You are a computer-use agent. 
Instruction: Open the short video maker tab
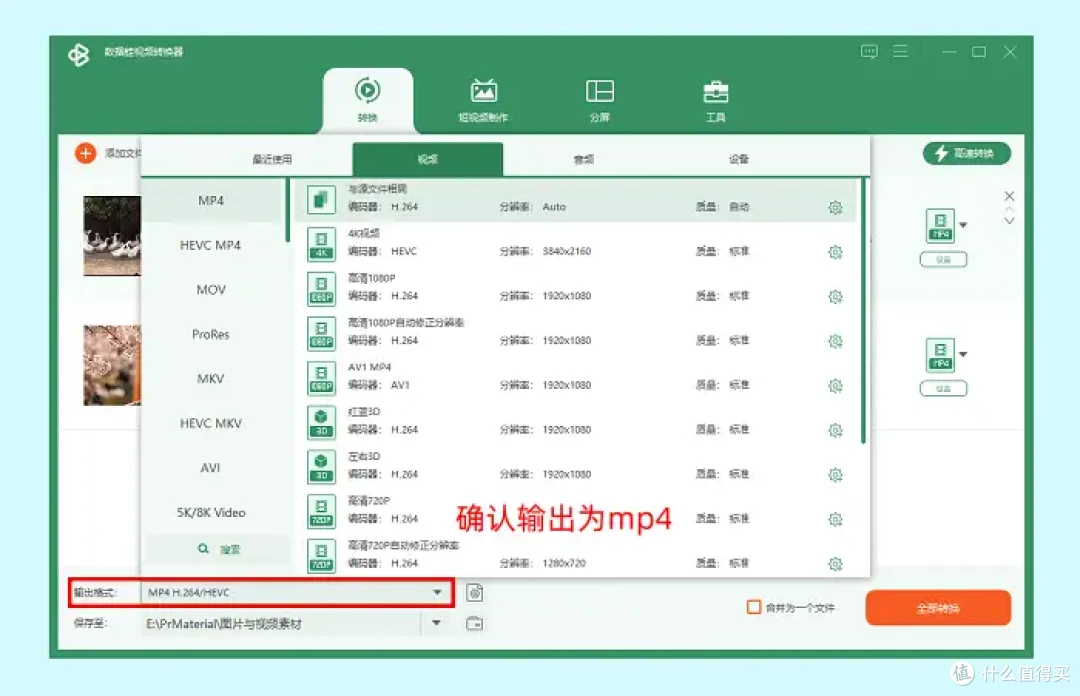[484, 100]
